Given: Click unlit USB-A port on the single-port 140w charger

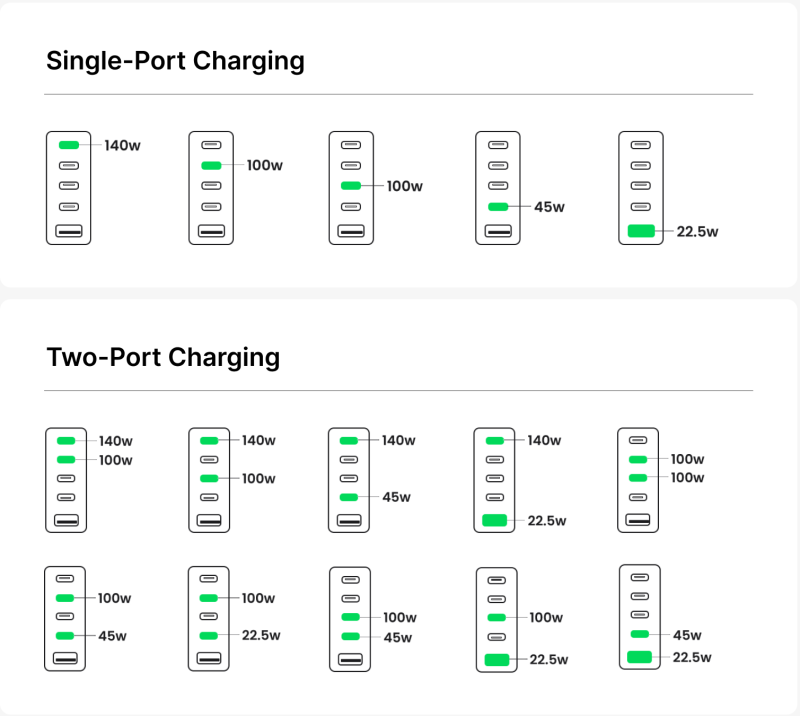Looking at the screenshot, I should [x=68, y=232].
